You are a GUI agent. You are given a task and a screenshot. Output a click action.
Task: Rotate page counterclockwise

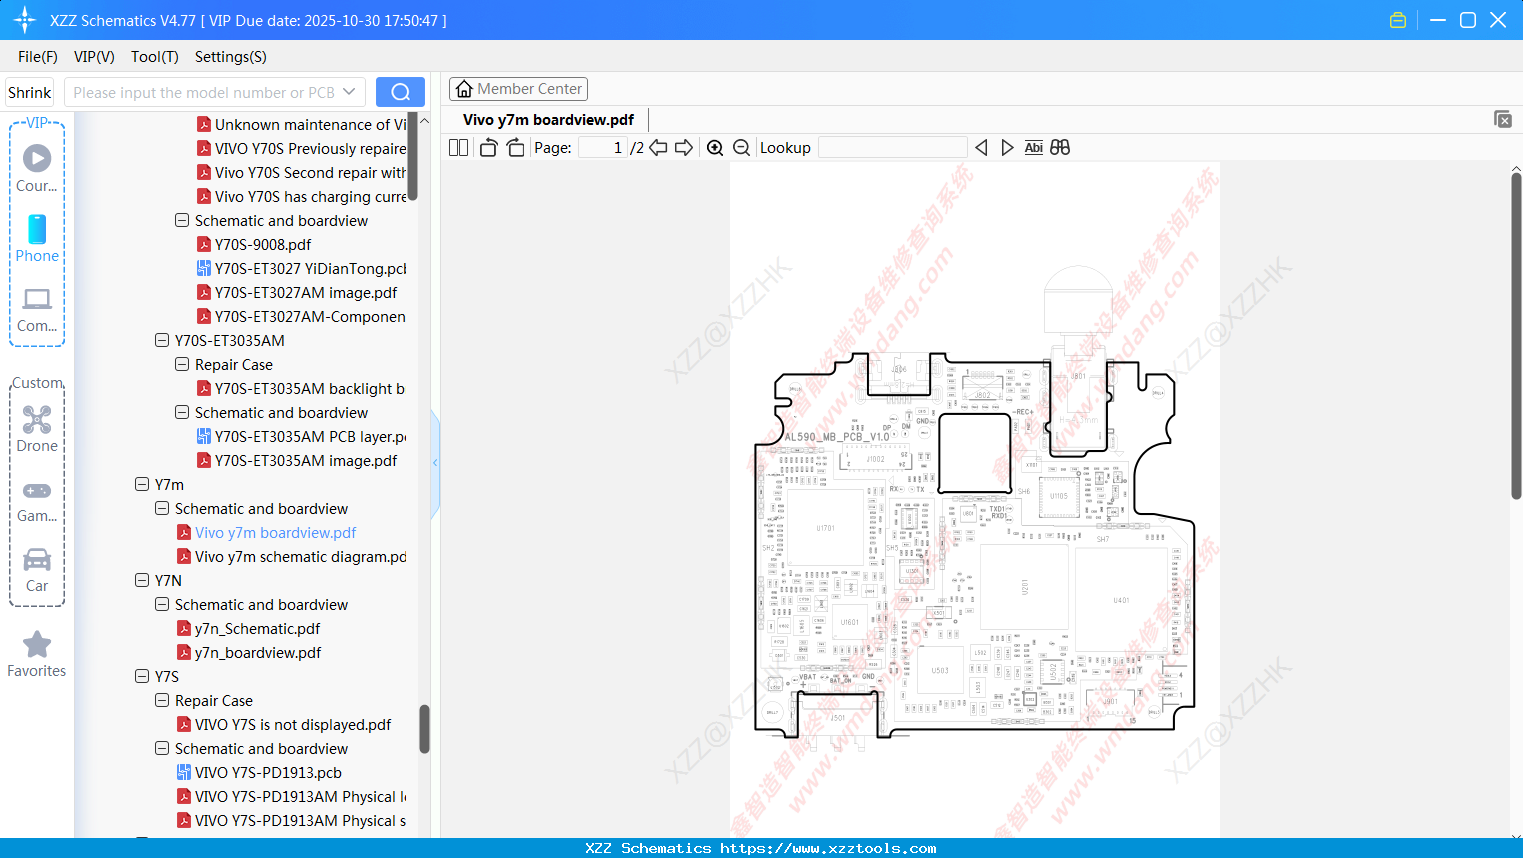coord(489,148)
